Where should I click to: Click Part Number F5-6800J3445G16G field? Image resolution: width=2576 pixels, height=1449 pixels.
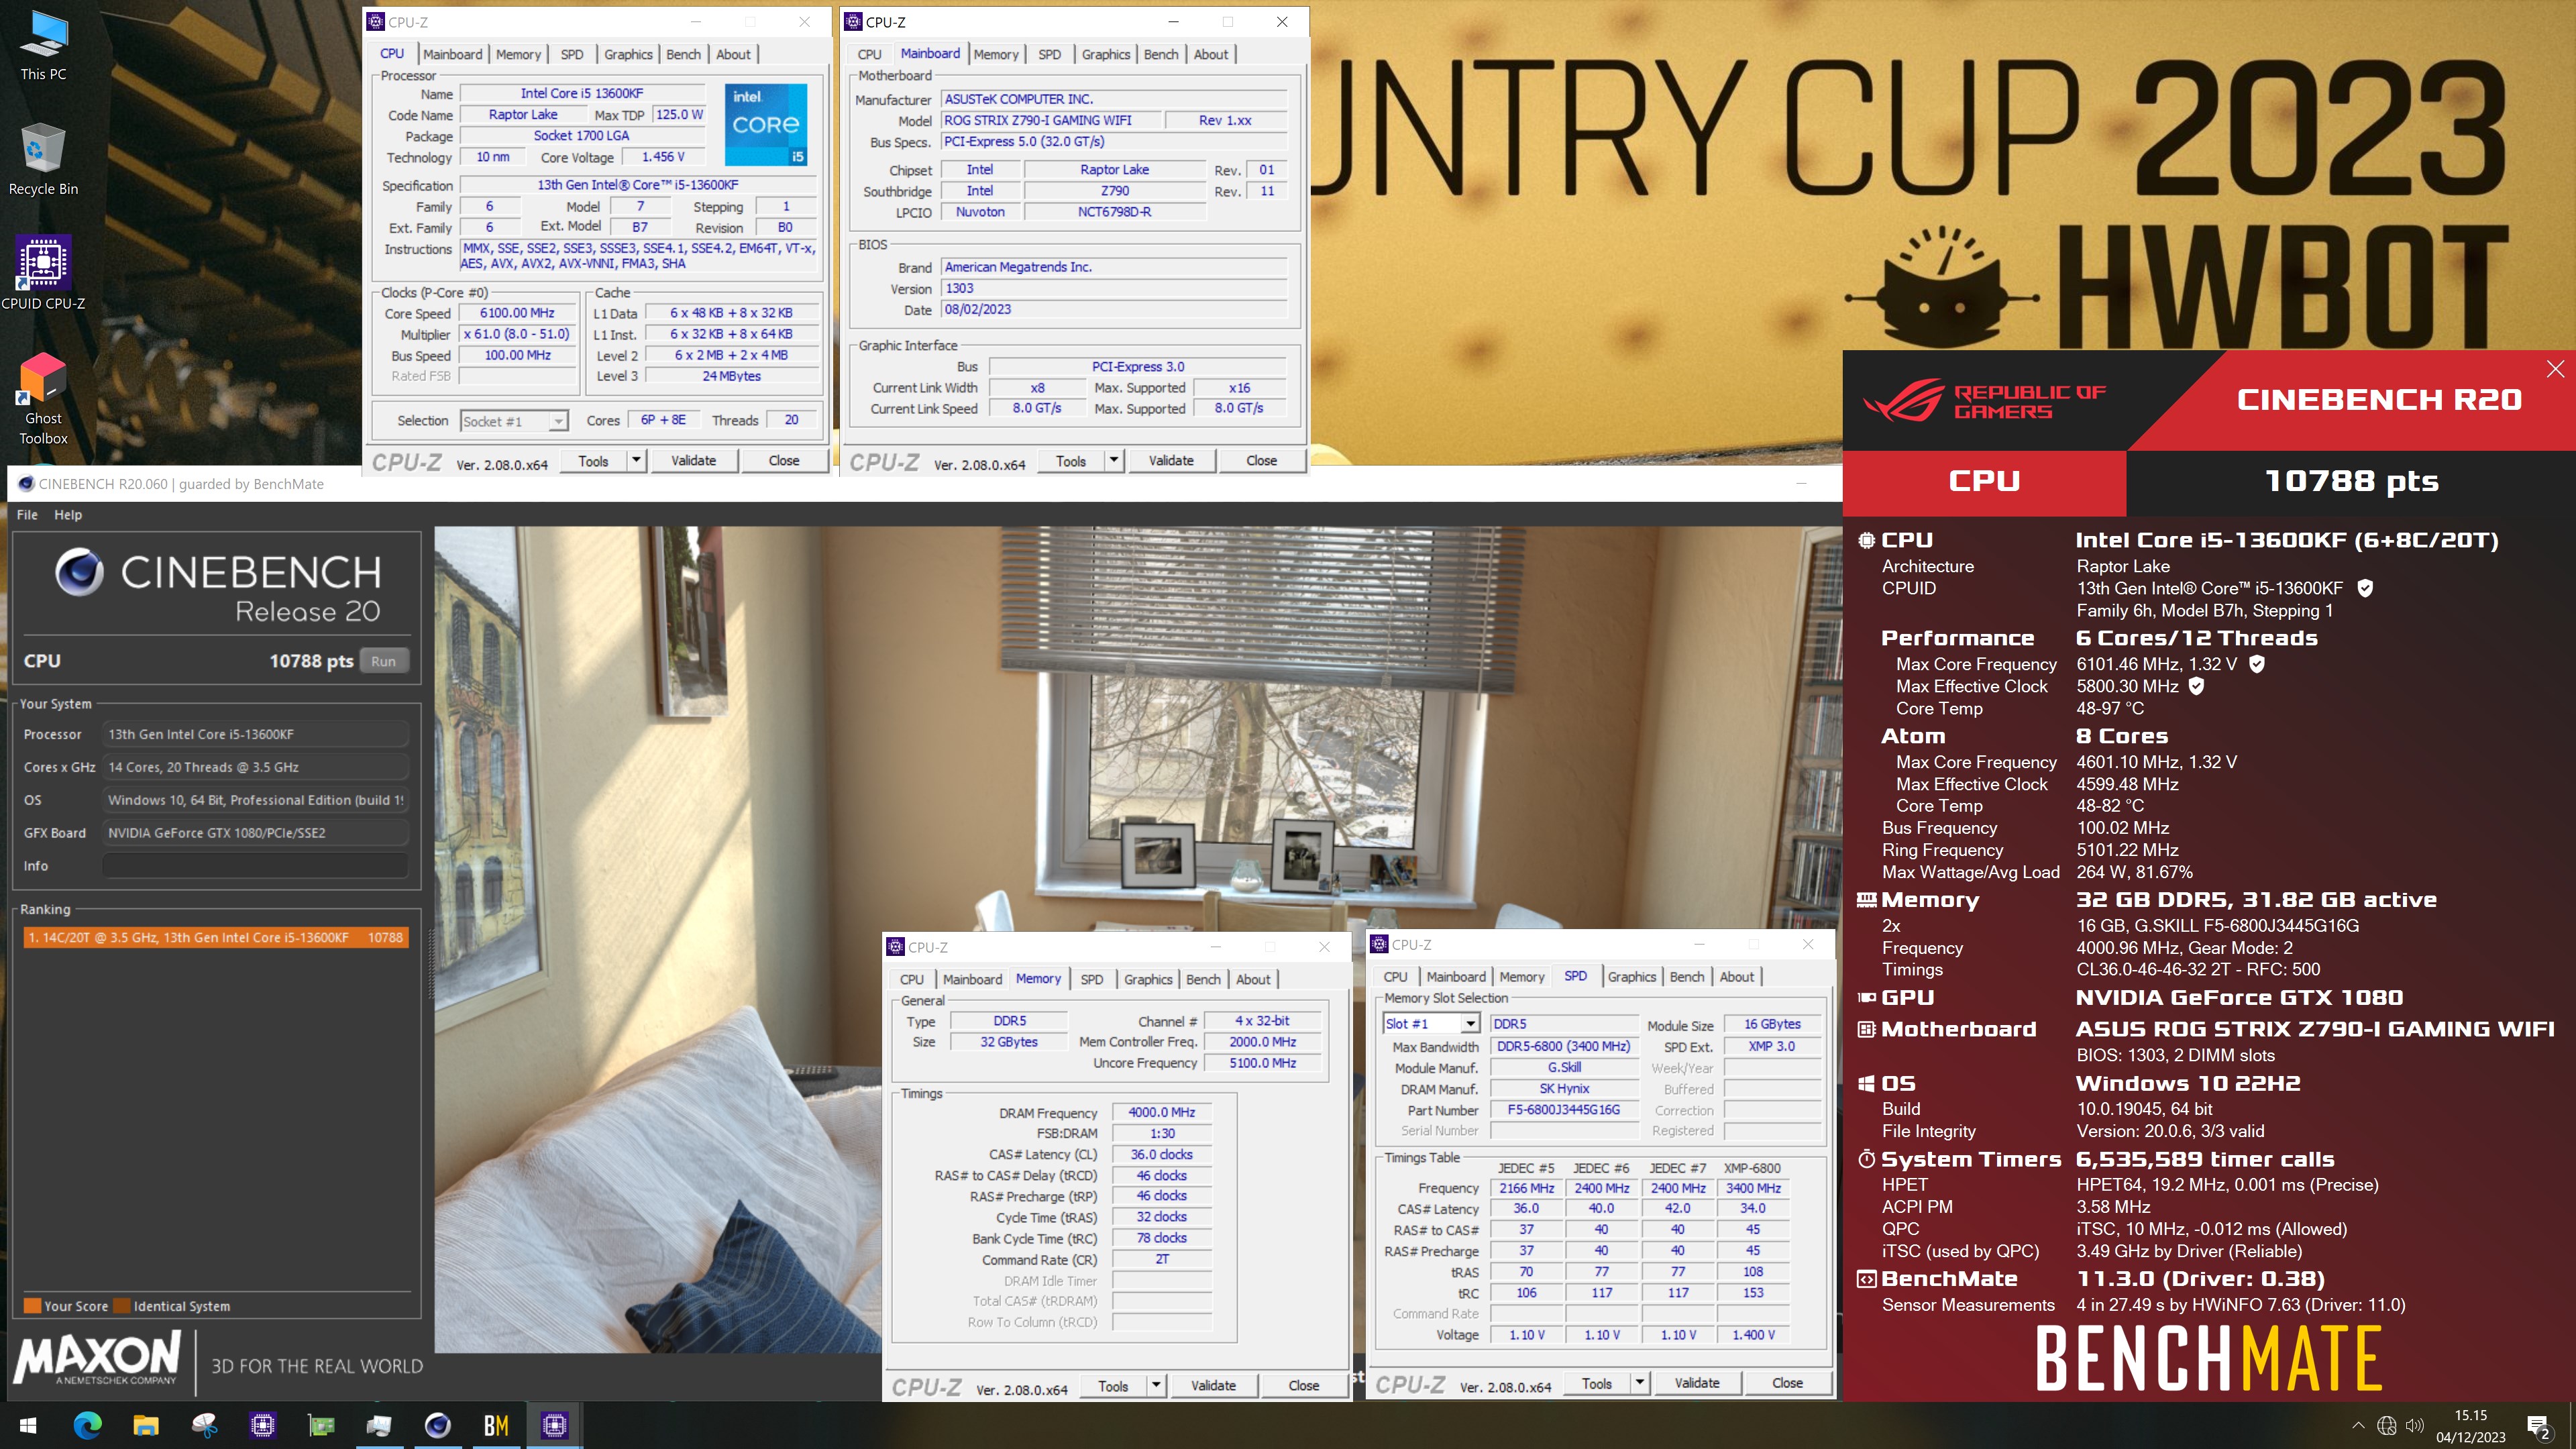[1564, 1110]
